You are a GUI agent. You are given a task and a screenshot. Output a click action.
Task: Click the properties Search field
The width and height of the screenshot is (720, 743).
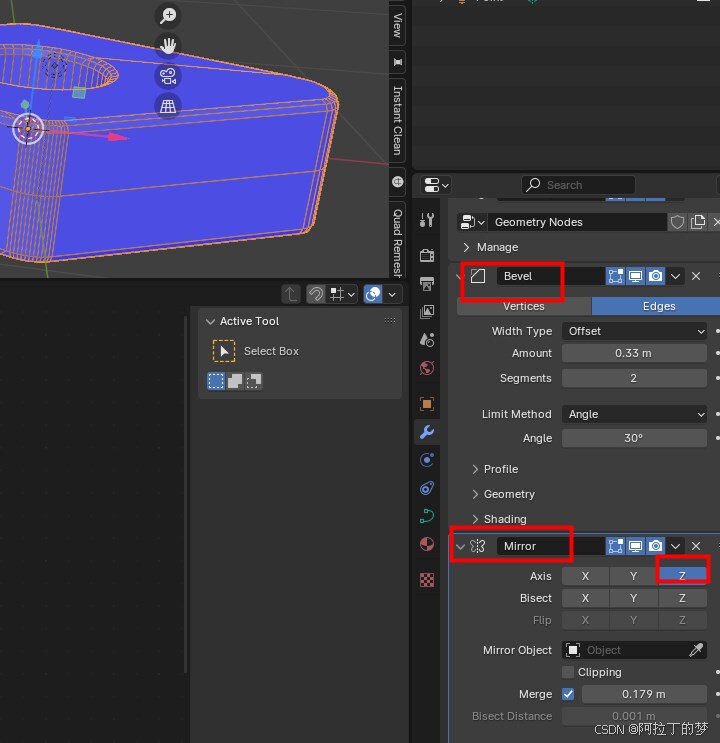(x=578, y=185)
